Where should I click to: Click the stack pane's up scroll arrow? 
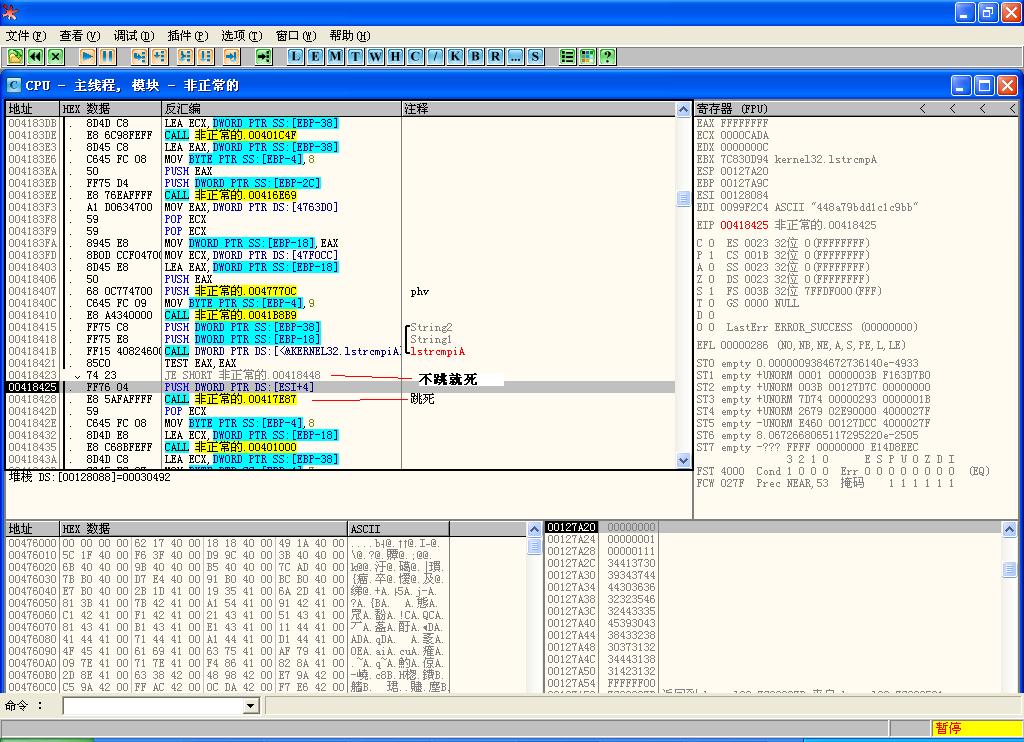1009,529
